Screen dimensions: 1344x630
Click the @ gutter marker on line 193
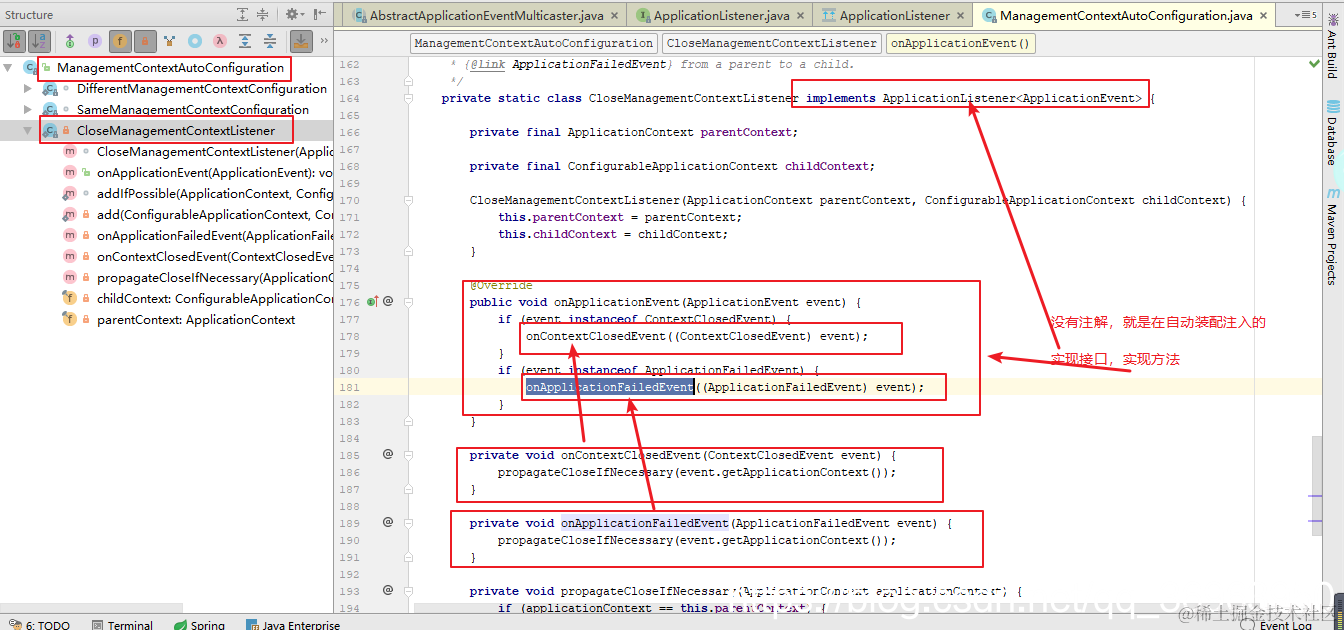pyautogui.click(x=388, y=590)
